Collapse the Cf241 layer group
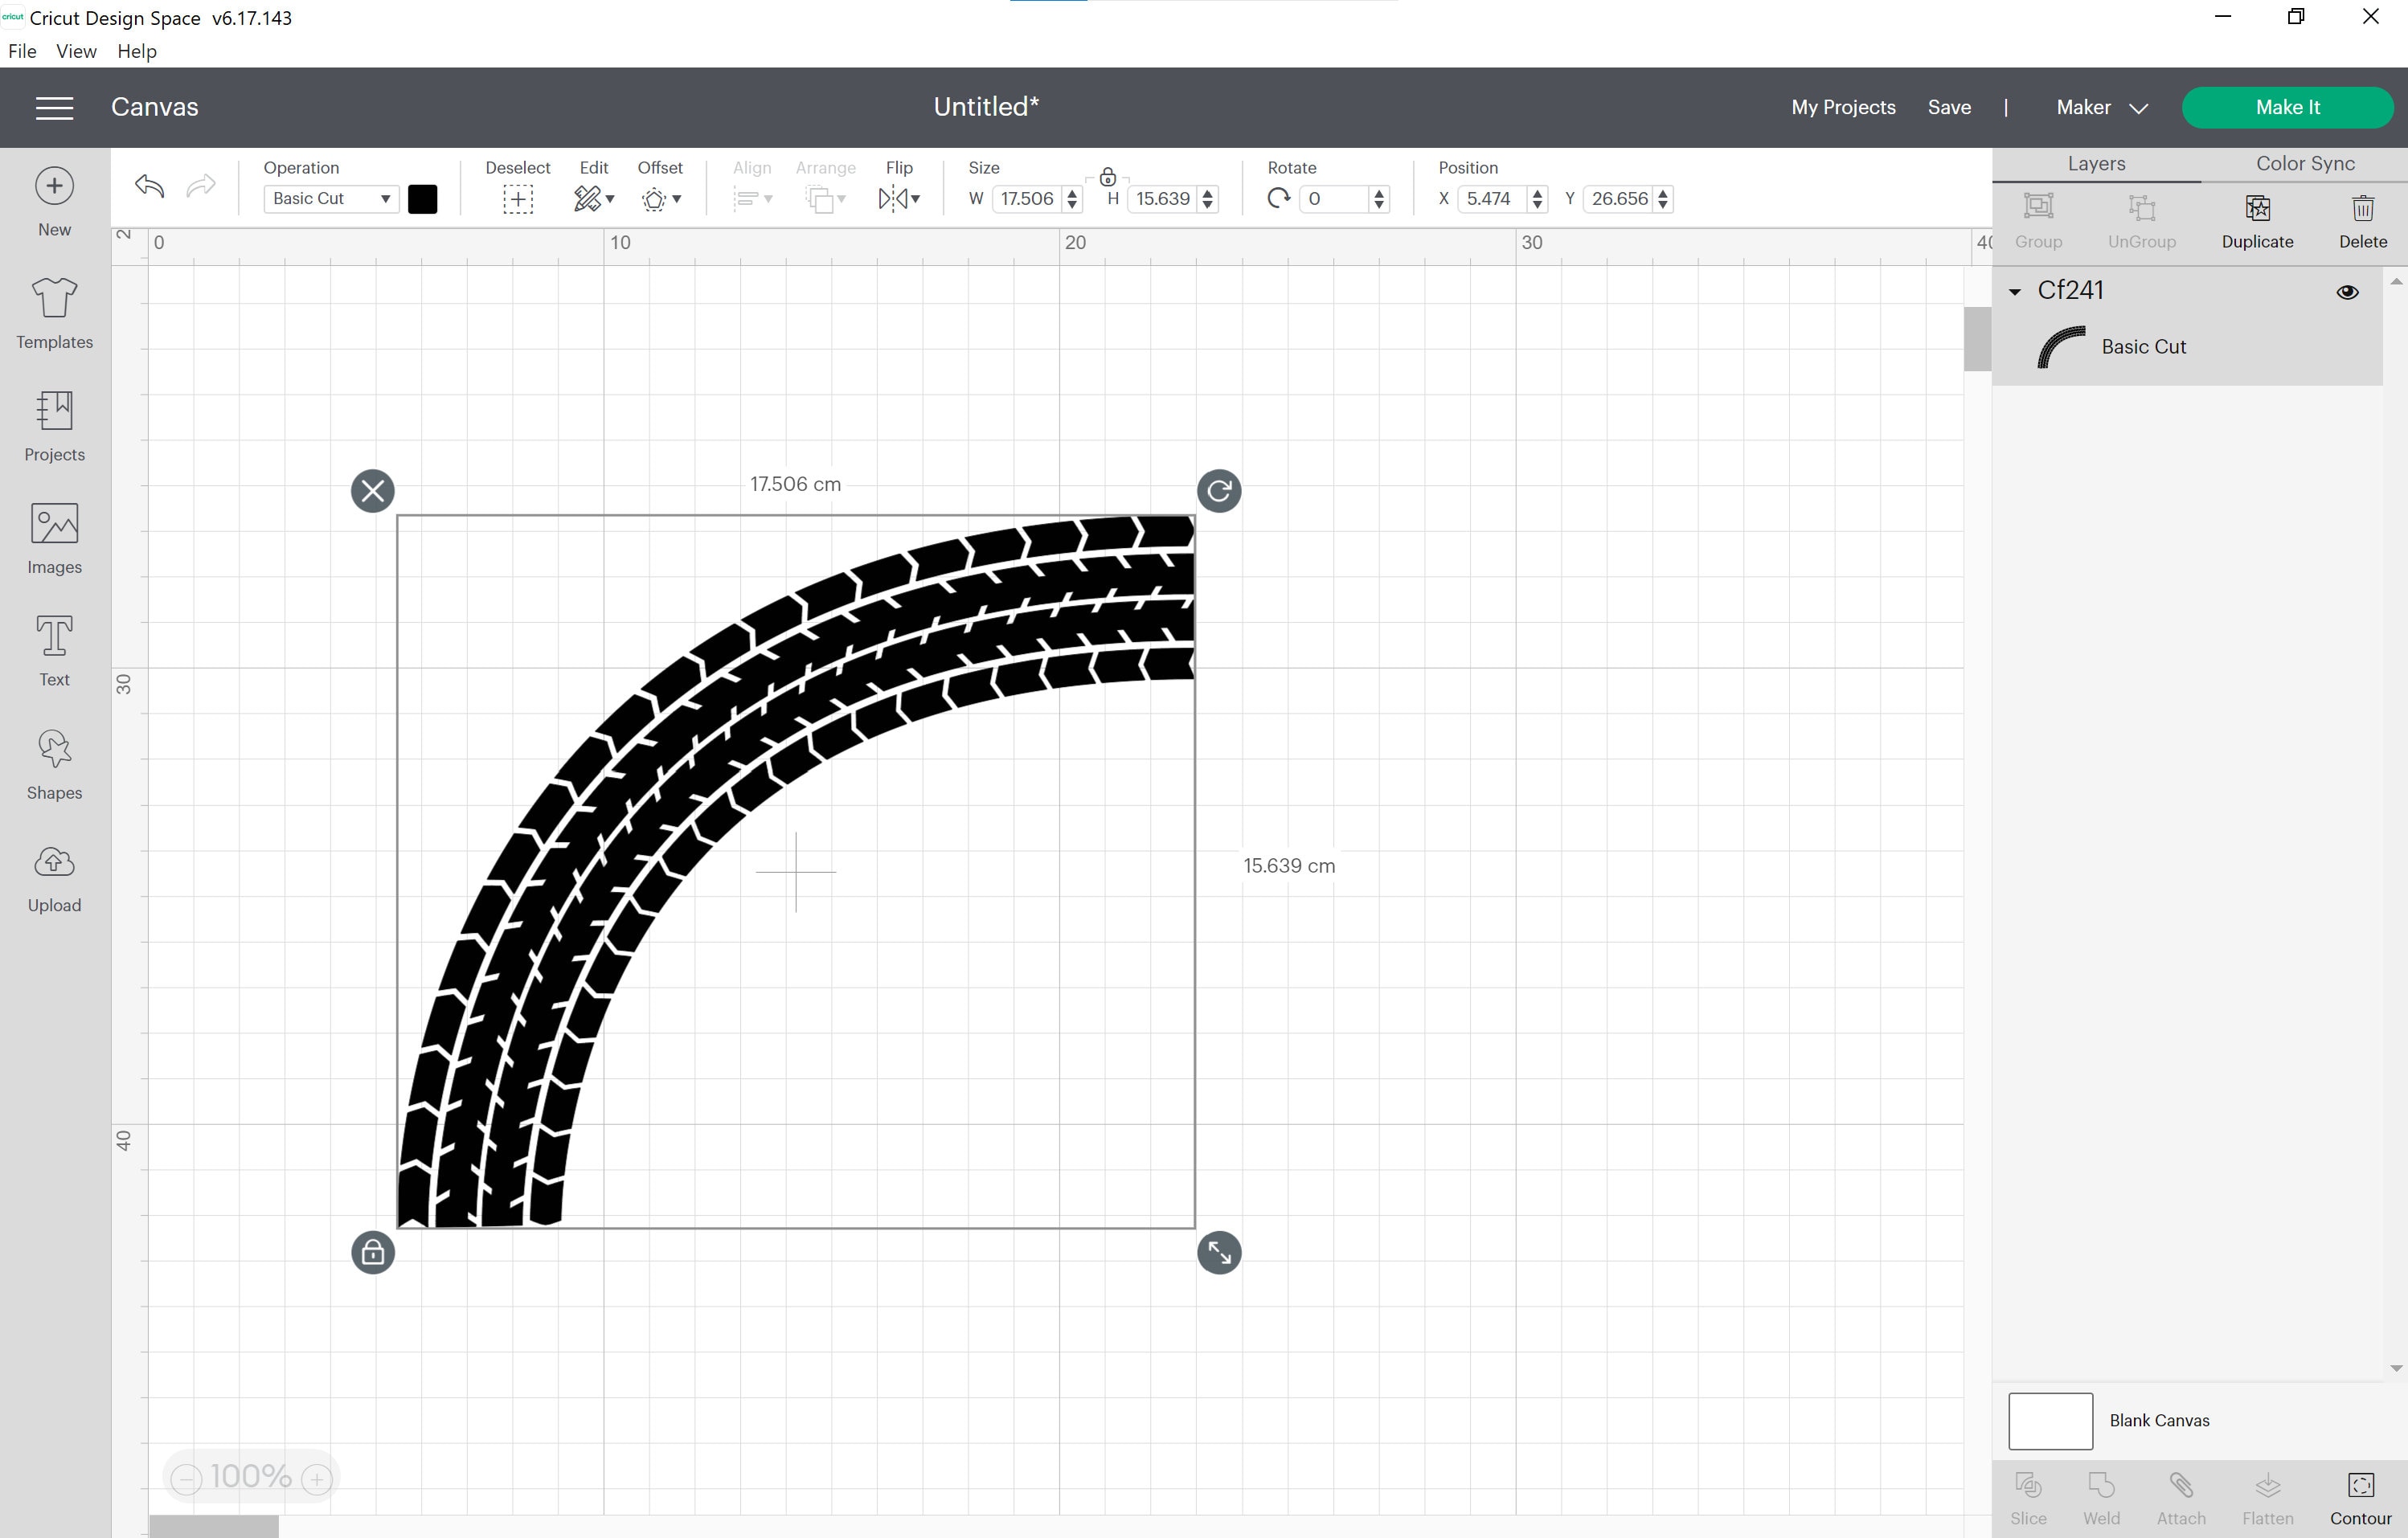The height and width of the screenshot is (1538, 2408). pyautogui.click(x=2015, y=292)
